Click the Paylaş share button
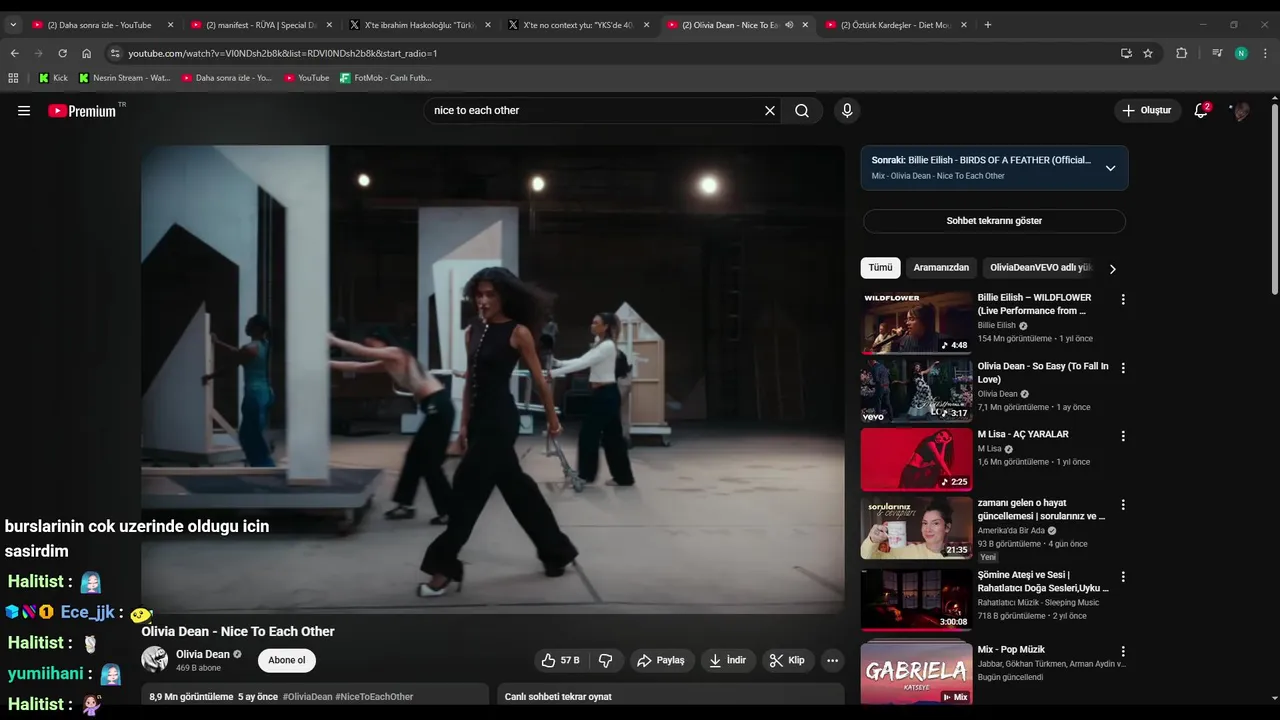The height and width of the screenshot is (720, 1280). point(661,660)
